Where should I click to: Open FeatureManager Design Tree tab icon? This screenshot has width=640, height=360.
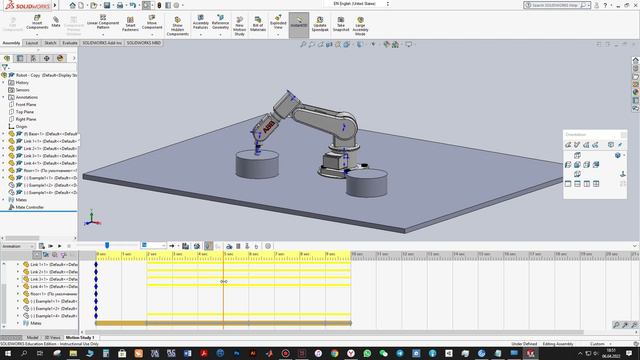point(7,58)
